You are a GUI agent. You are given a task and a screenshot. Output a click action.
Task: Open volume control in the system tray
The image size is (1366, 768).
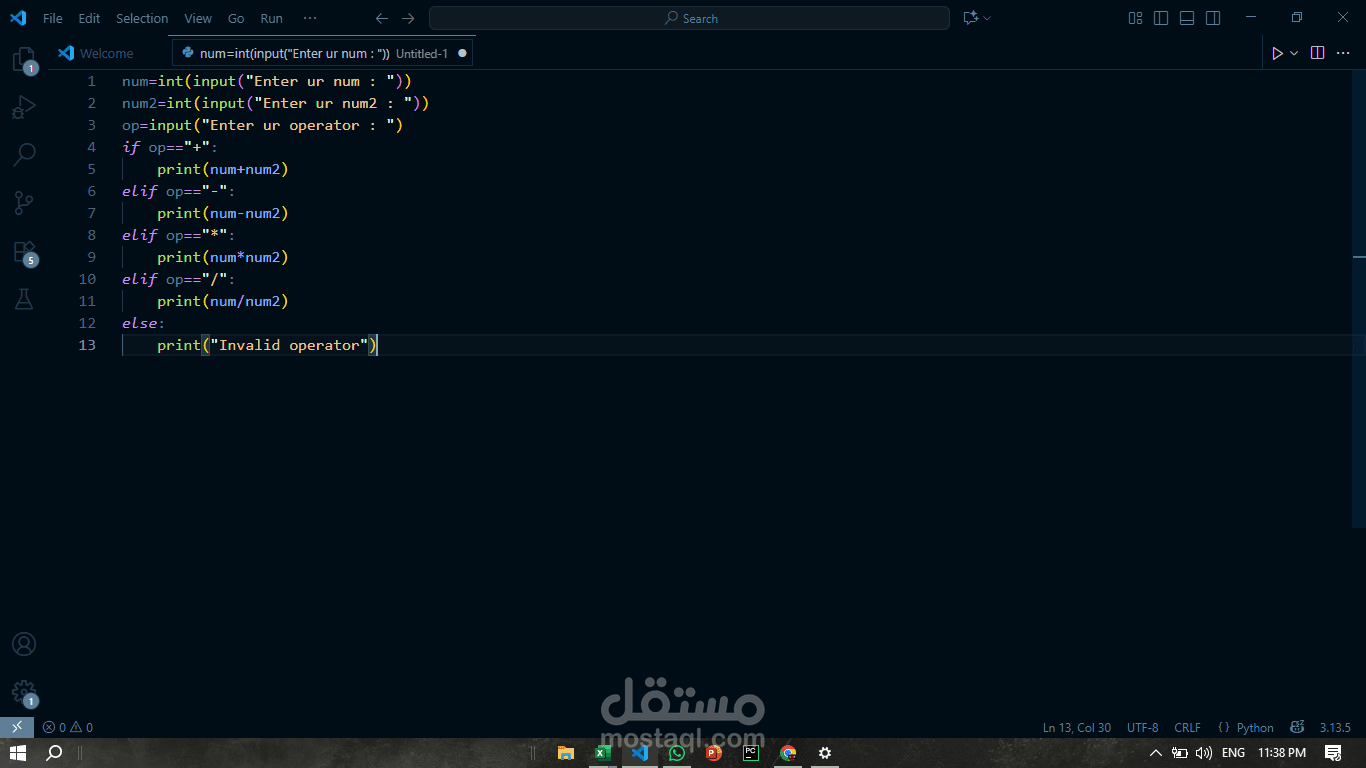pyautogui.click(x=1203, y=753)
